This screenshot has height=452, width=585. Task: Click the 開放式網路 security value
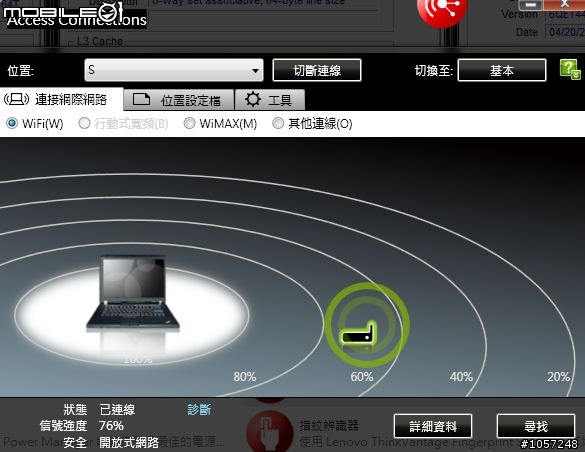coord(129,442)
